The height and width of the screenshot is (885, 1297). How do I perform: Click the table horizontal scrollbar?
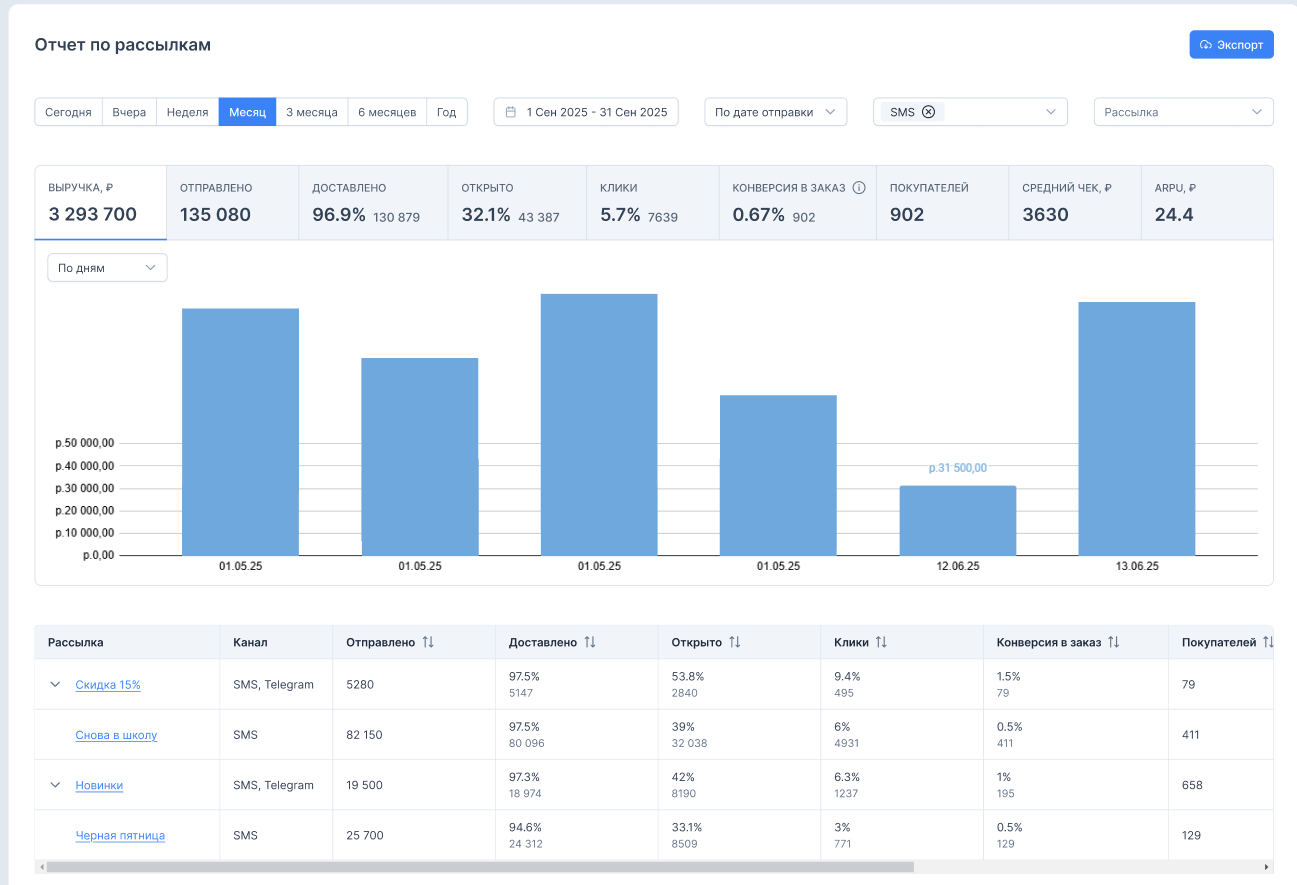click(480, 867)
